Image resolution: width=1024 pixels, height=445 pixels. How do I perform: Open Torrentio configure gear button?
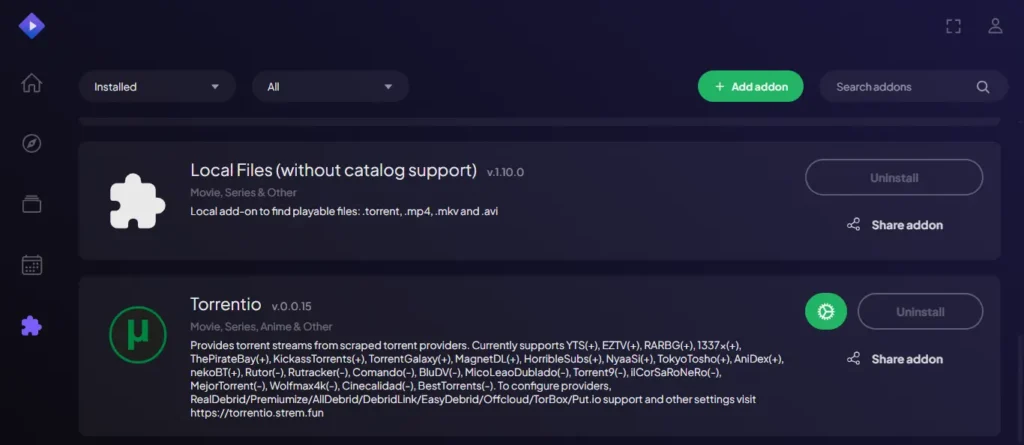pos(826,312)
